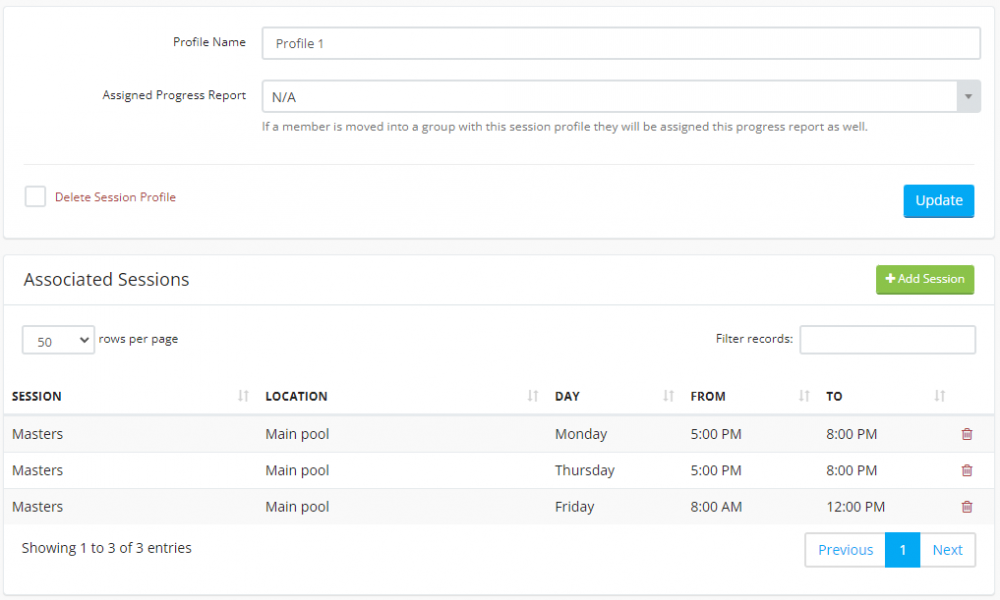This screenshot has height=600, width=1000.
Task: Click the Filter records input box
Action: (x=887, y=340)
